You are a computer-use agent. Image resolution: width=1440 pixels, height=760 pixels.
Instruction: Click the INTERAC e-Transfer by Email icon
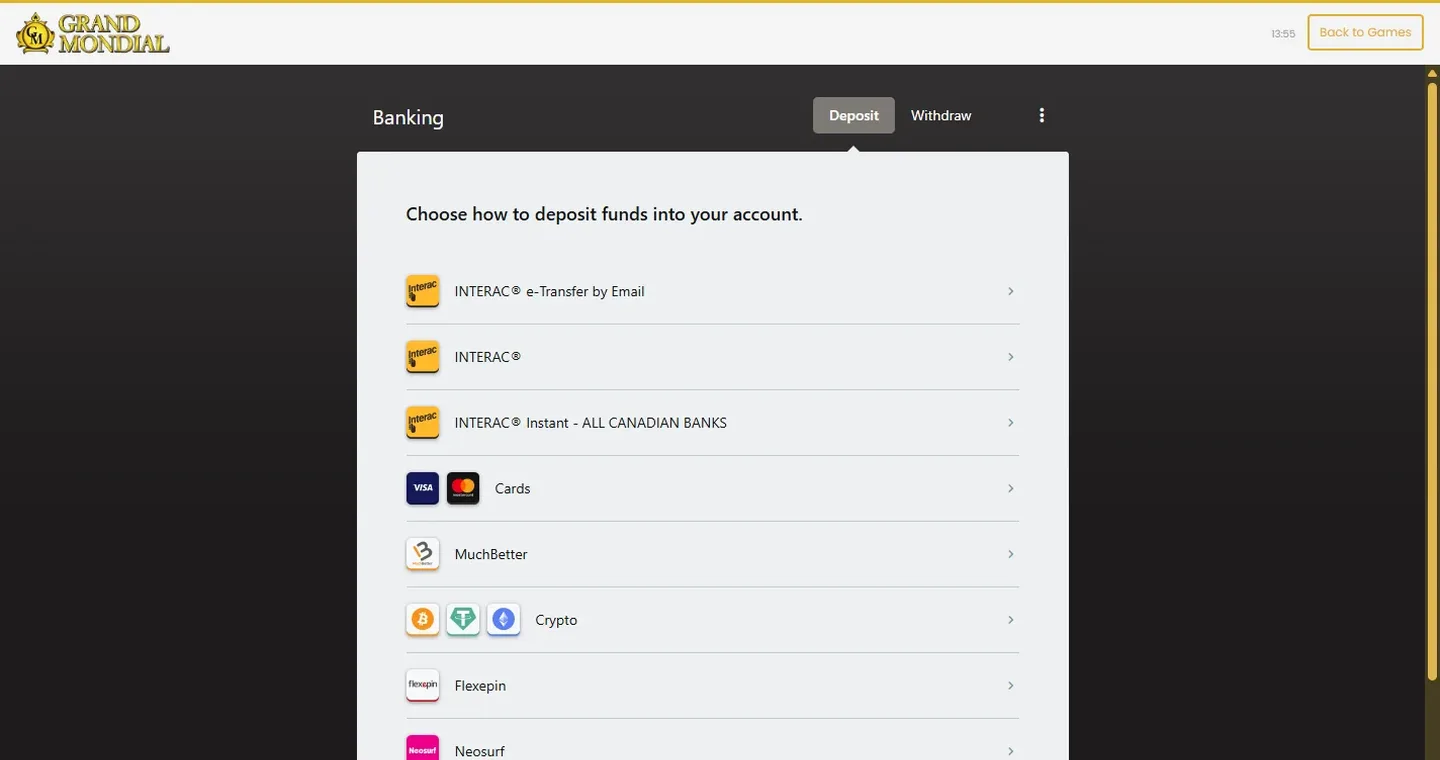click(423, 291)
